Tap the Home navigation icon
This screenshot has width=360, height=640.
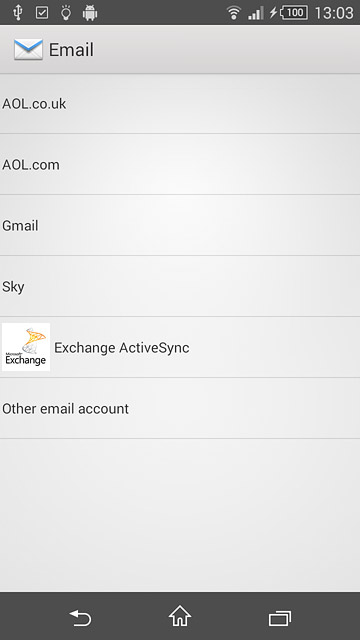click(x=180, y=616)
